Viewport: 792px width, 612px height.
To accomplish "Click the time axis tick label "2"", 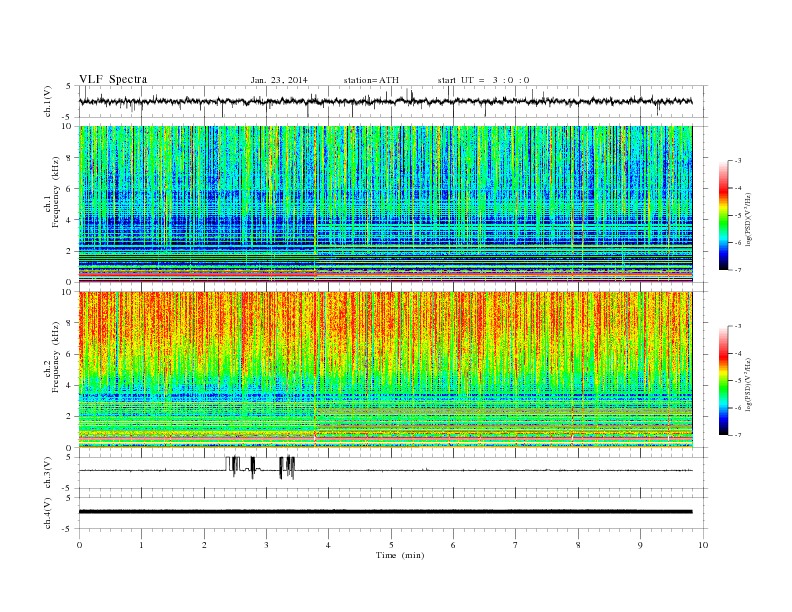I will [204, 545].
